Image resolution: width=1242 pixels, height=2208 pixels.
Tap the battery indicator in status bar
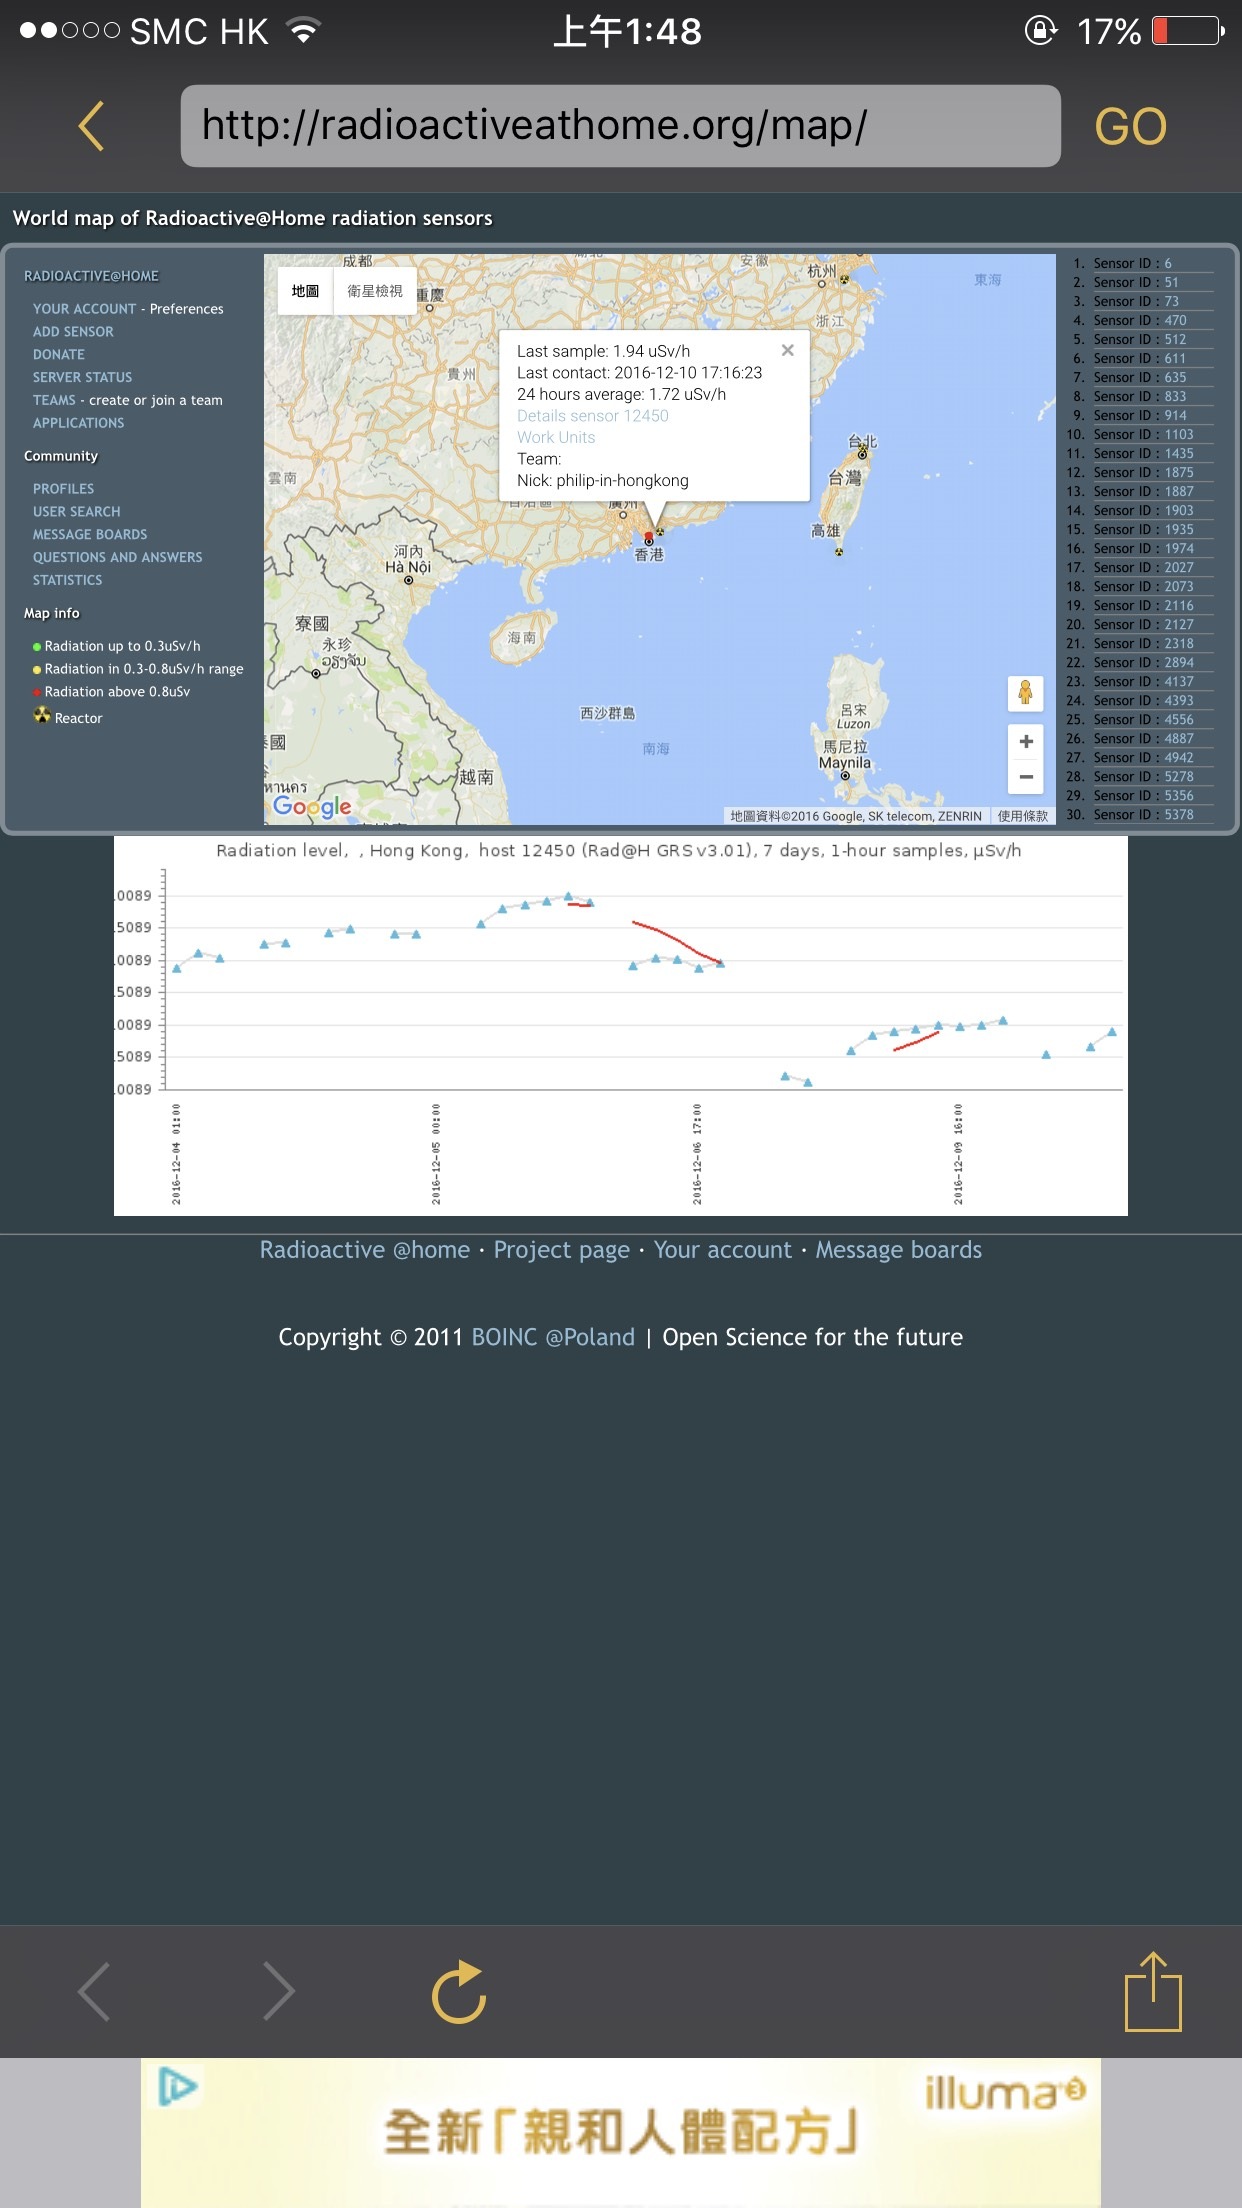click(1188, 31)
